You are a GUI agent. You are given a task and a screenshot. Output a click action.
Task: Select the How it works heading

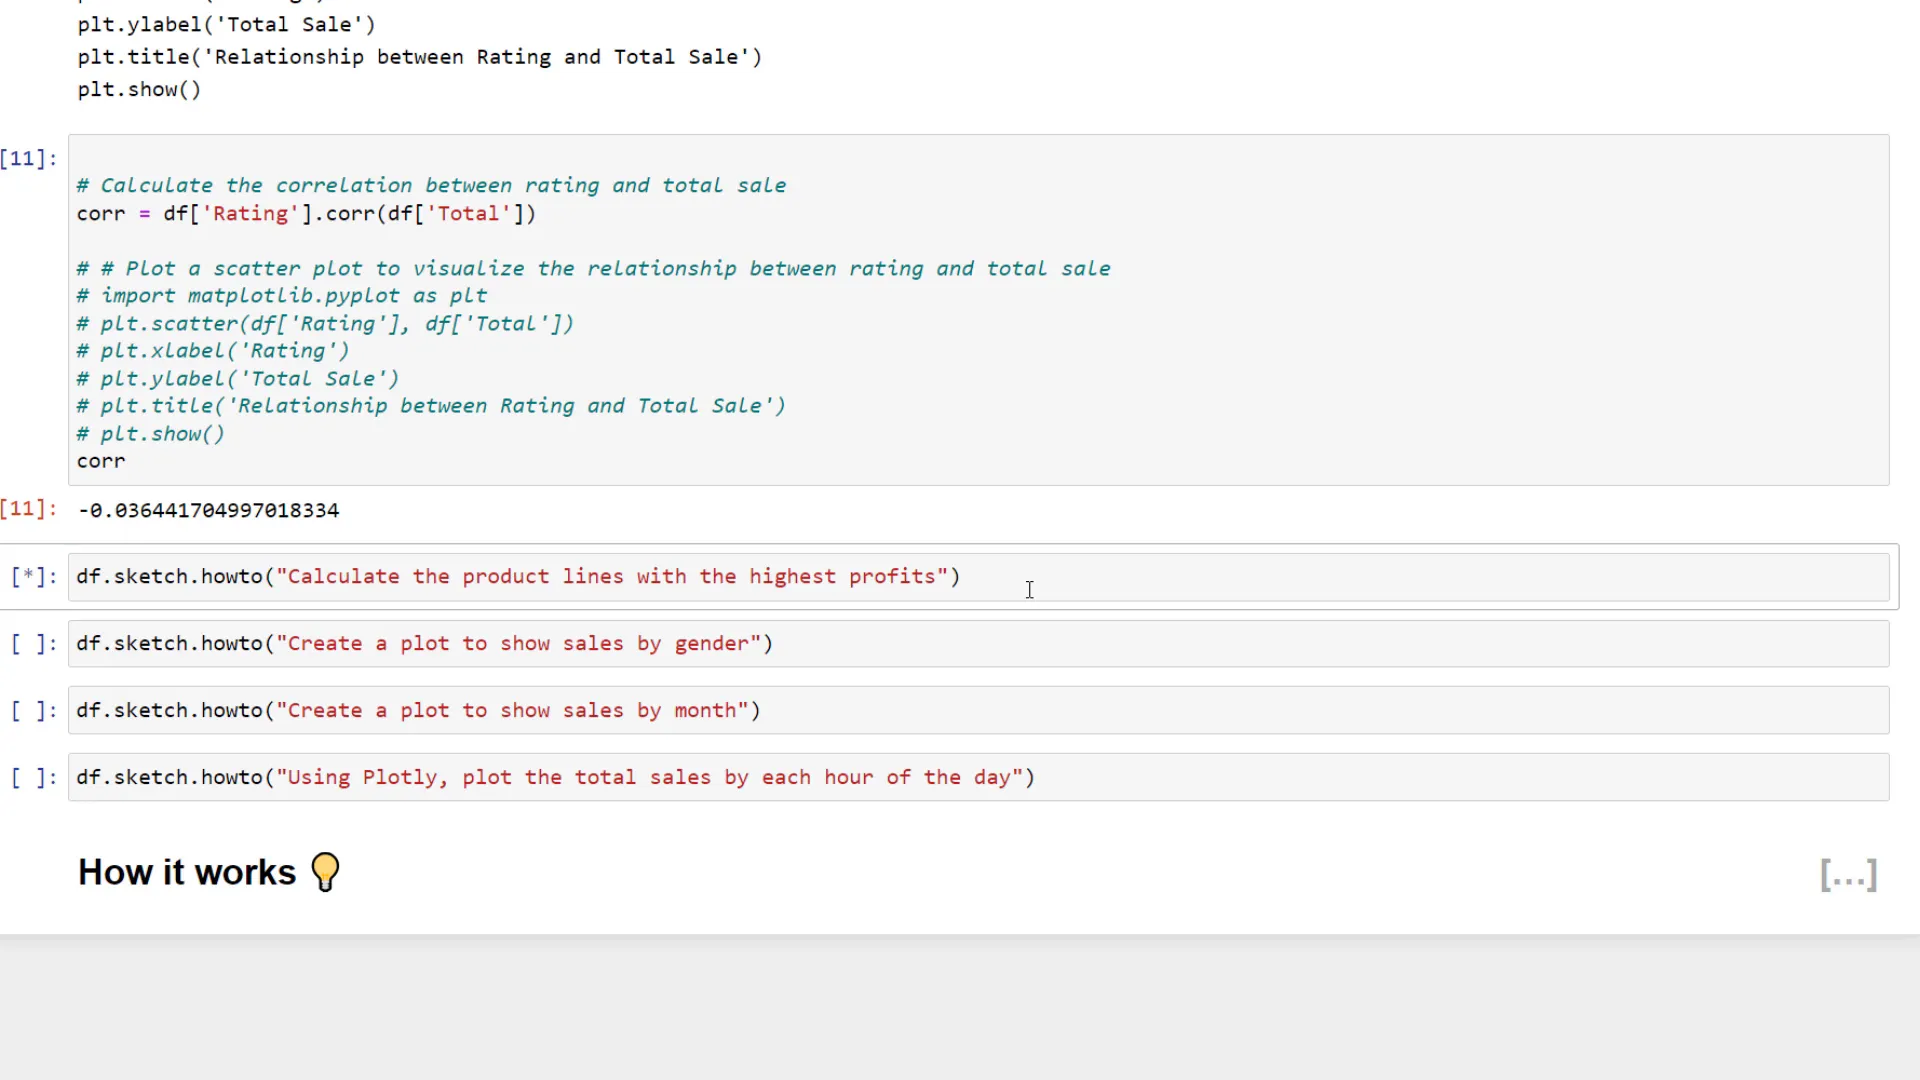click(187, 872)
